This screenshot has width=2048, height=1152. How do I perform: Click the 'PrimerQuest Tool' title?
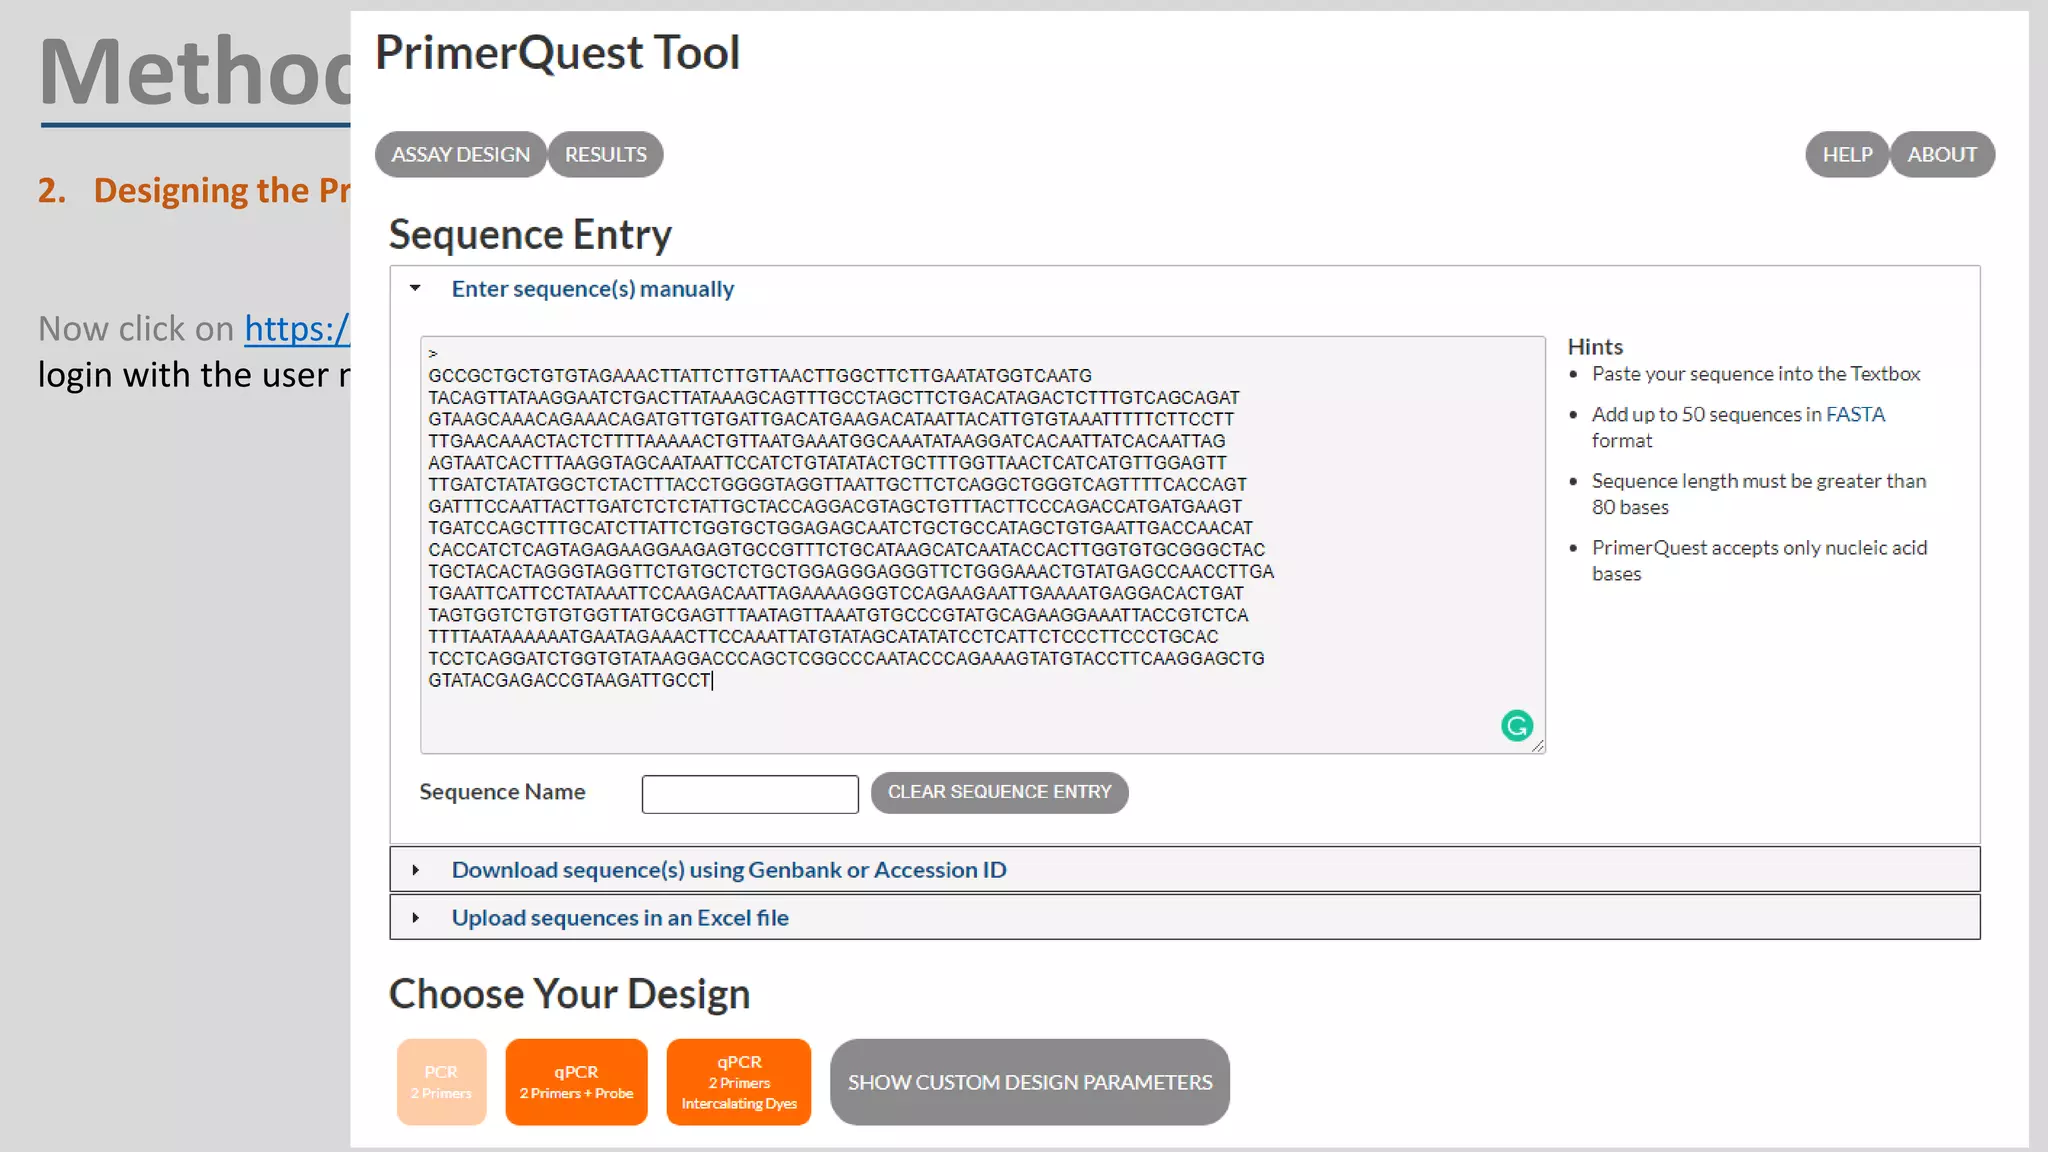pyautogui.click(x=557, y=53)
